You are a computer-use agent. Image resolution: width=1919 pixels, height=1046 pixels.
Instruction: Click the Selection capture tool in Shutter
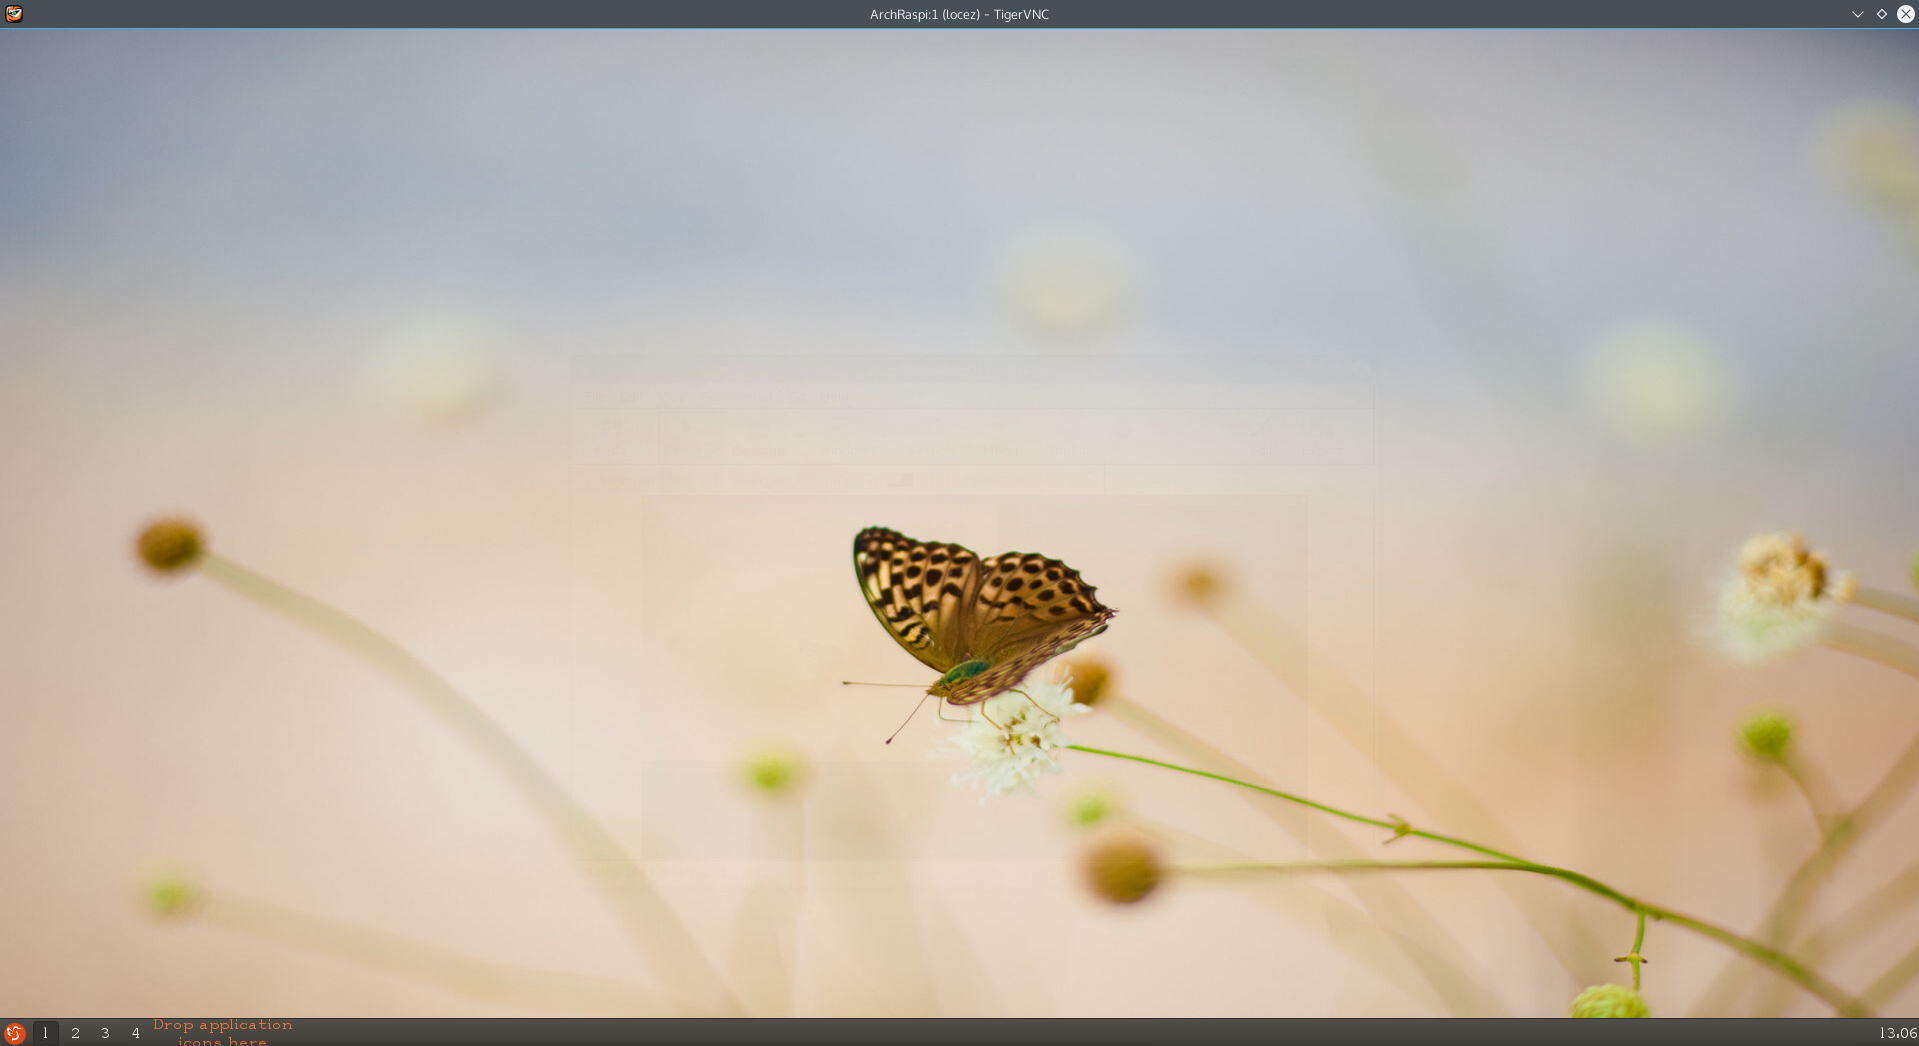click(x=690, y=438)
